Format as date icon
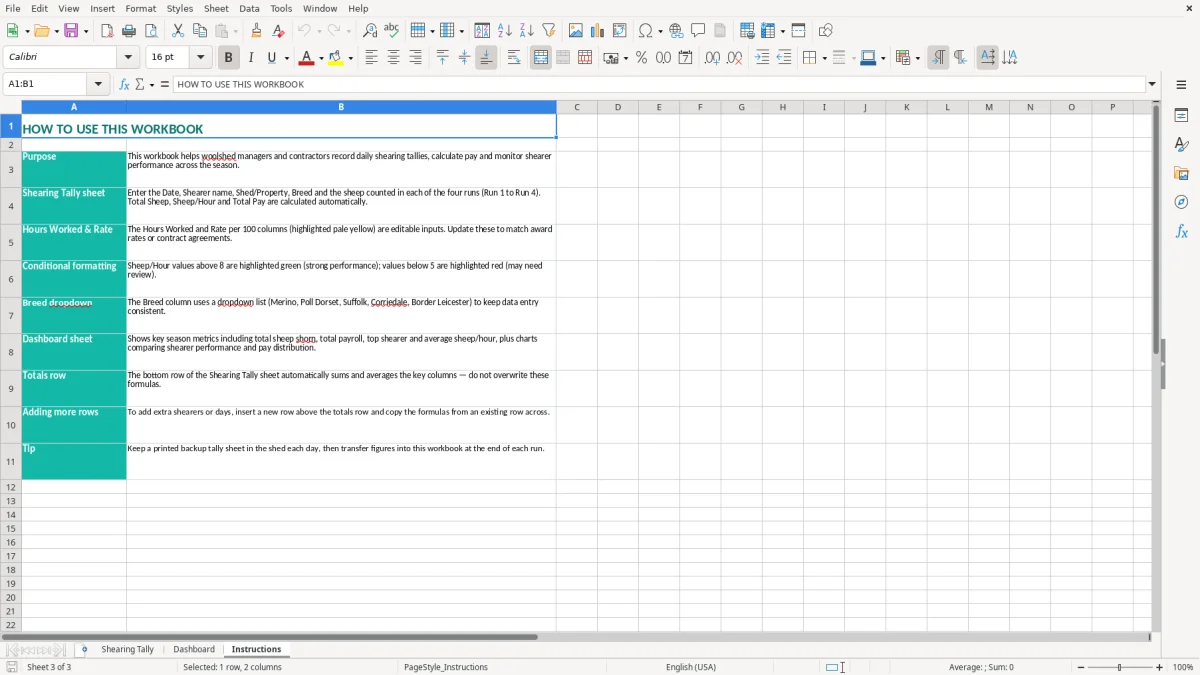Screen dimensions: 1200x675 (x=685, y=58)
